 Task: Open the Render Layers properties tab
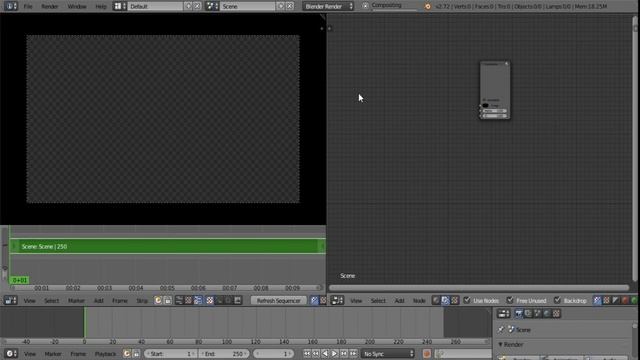(x=528, y=313)
